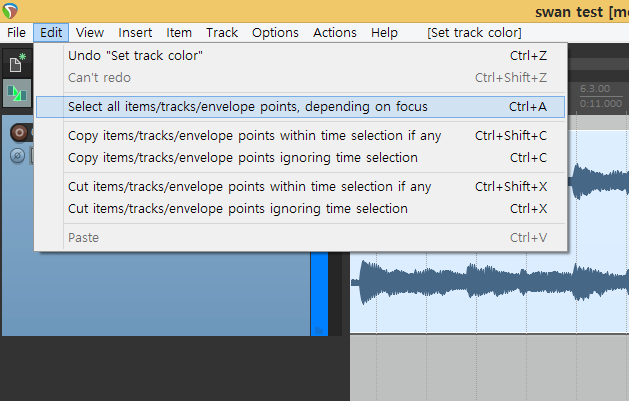The image size is (629, 401).
Task: Open the Track menu
Action: [x=222, y=32]
